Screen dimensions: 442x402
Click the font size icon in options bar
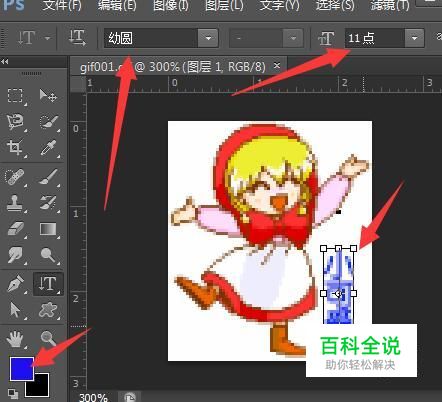(x=326, y=38)
